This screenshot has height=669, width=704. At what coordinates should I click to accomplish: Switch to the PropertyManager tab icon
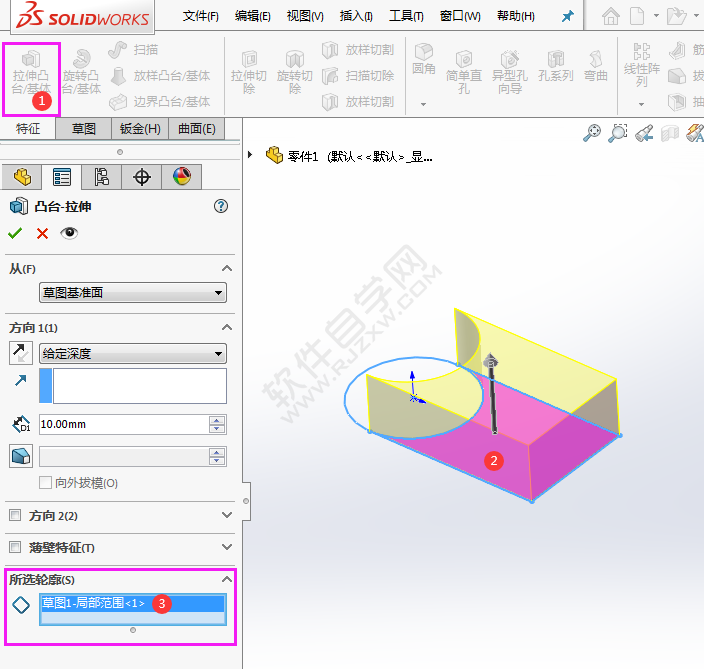[62, 177]
